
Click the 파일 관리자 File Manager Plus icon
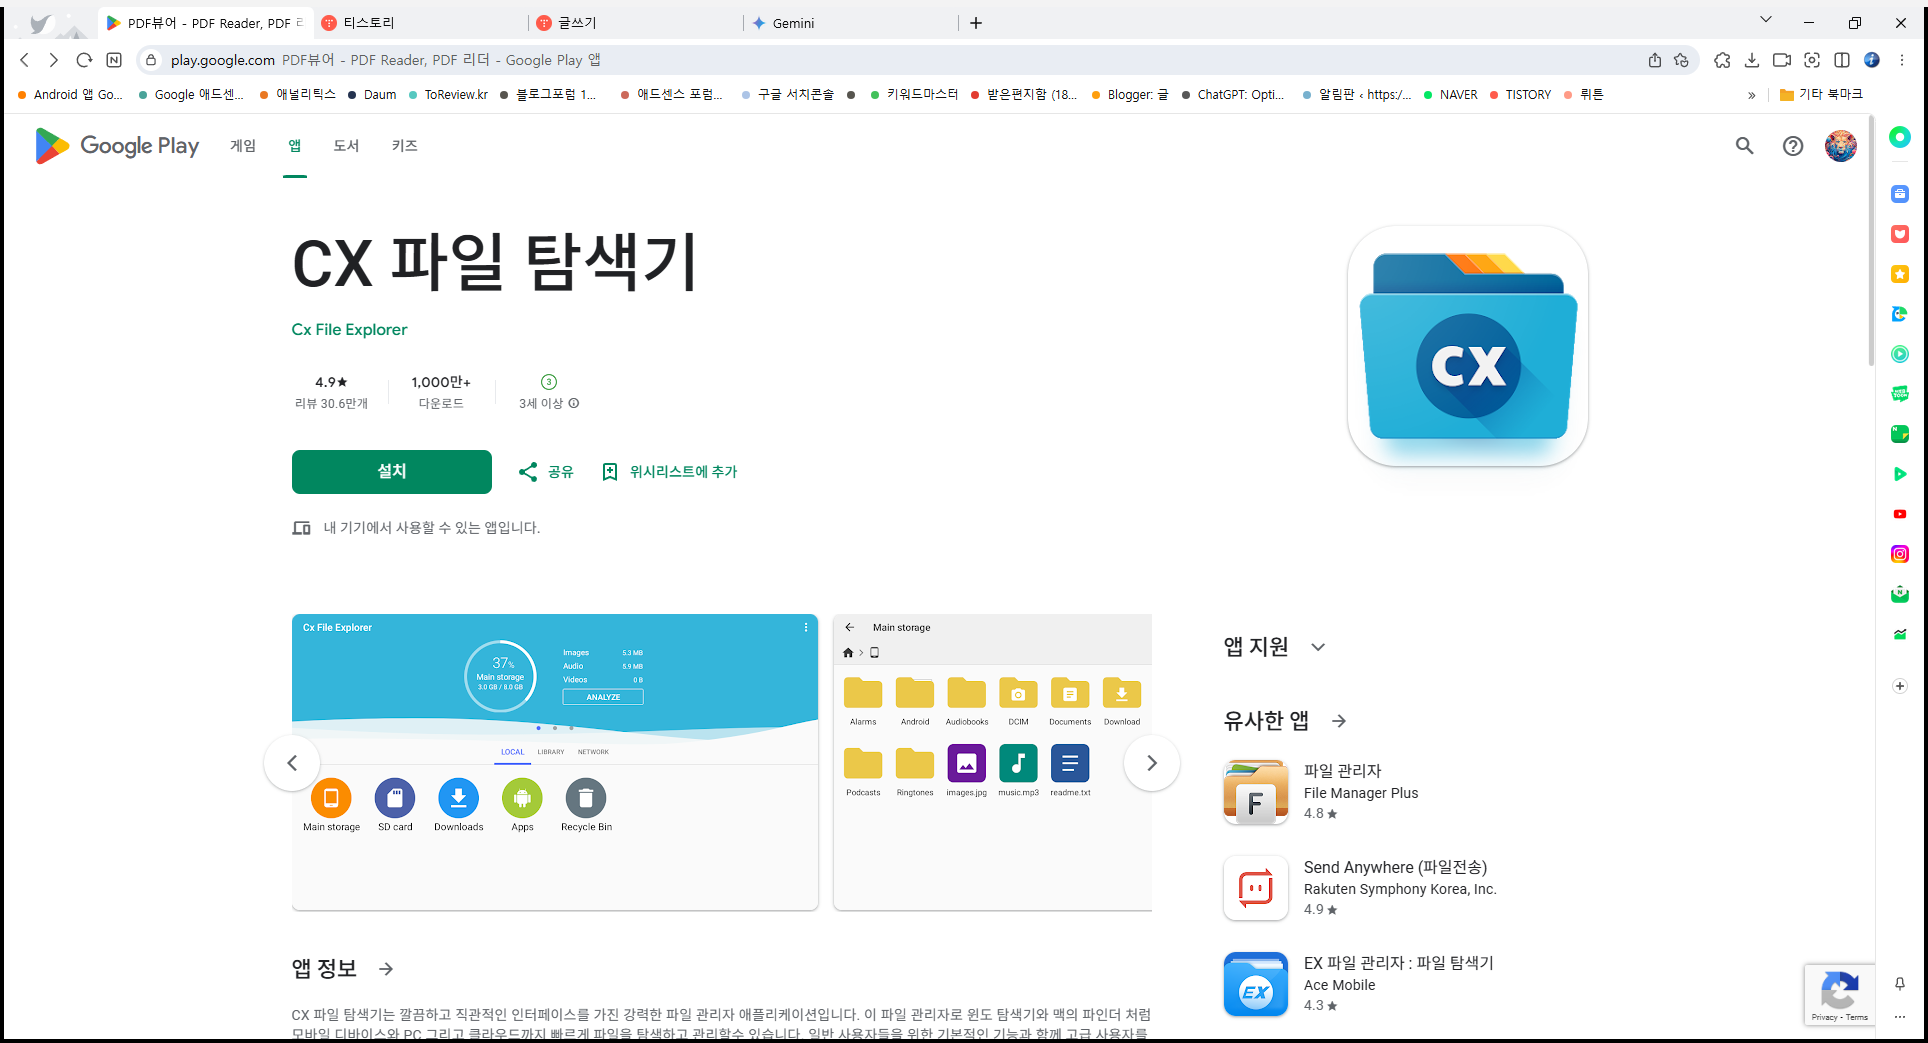pyautogui.click(x=1256, y=792)
